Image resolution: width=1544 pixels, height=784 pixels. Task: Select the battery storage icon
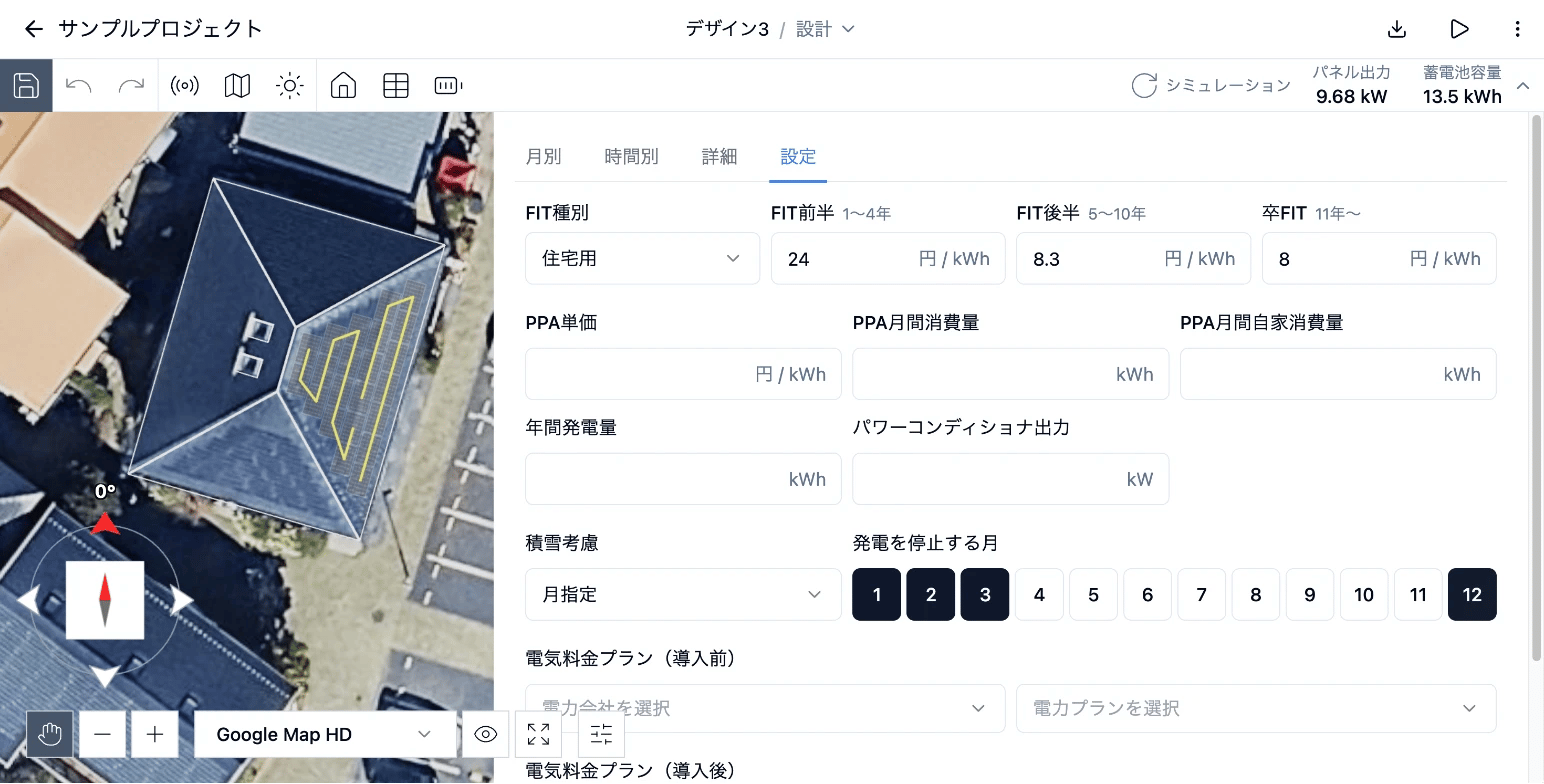(x=449, y=85)
